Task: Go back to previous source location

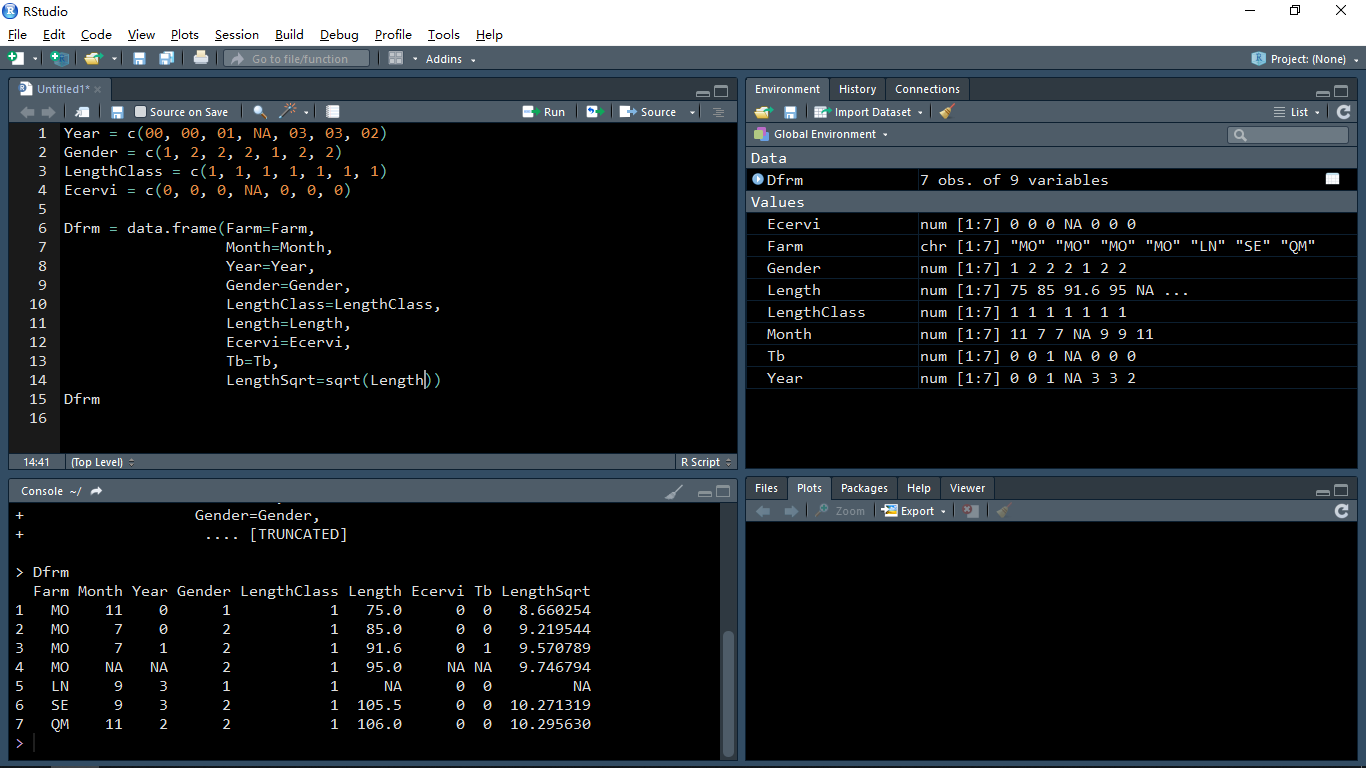Action: [x=27, y=112]
